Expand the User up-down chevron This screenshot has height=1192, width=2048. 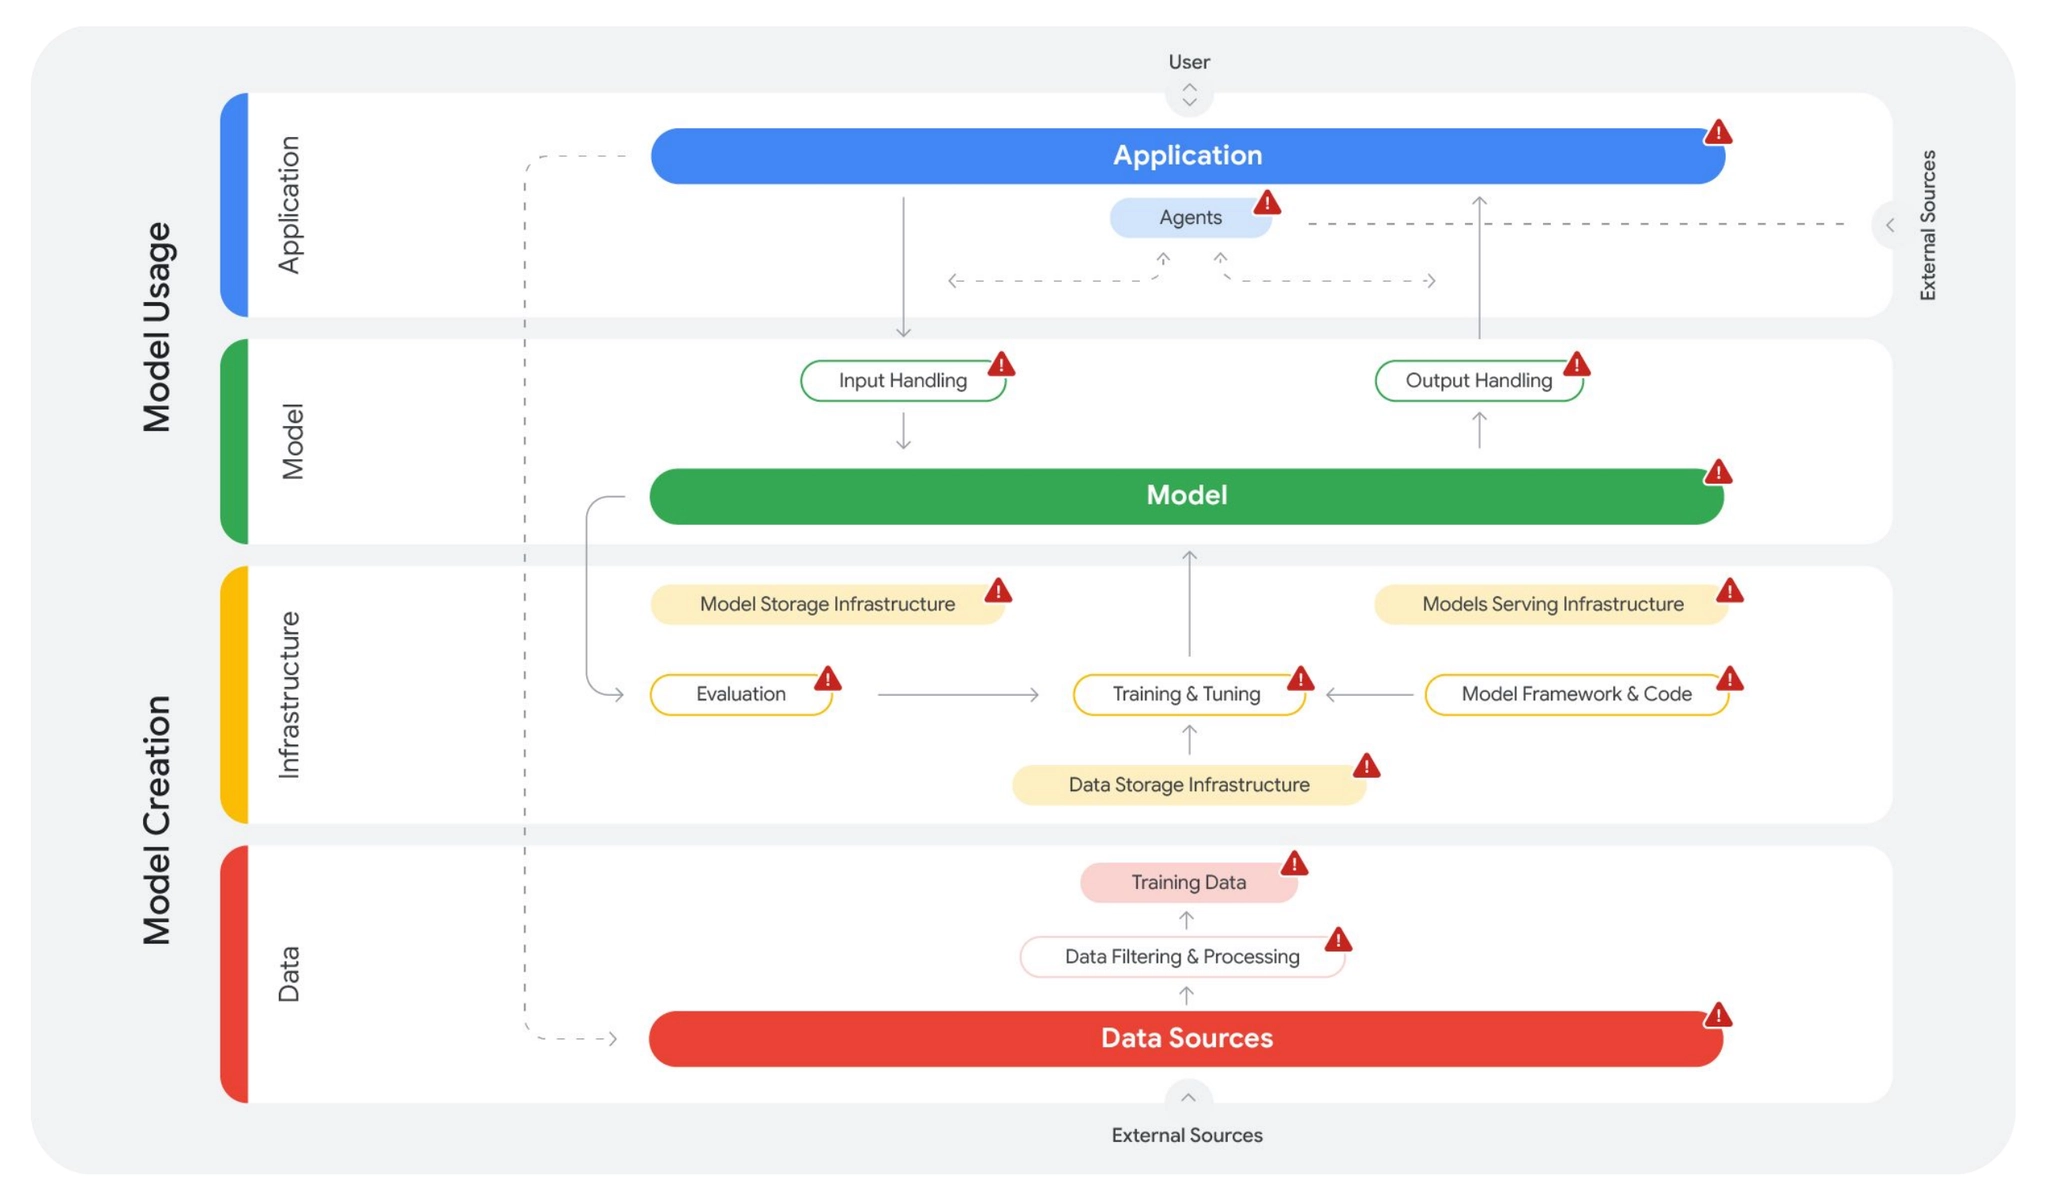click(x=1189, y=95)
